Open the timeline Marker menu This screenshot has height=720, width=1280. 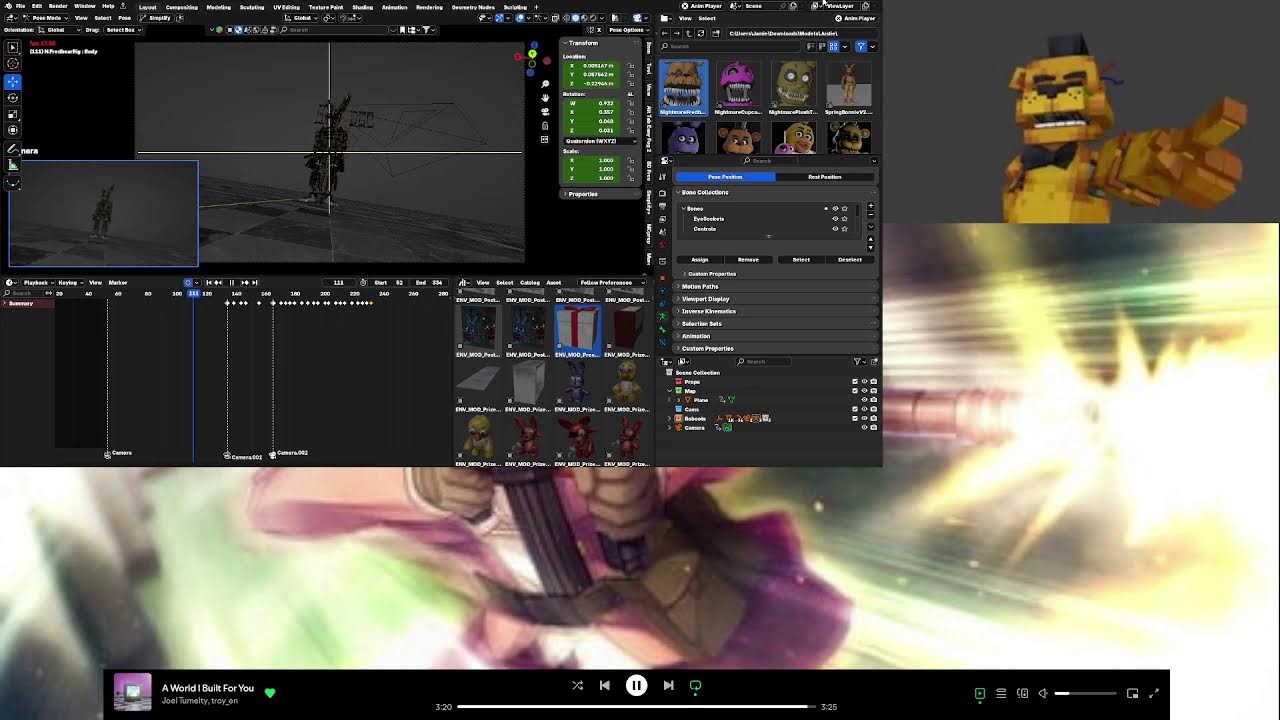click(x=118, y=283)
